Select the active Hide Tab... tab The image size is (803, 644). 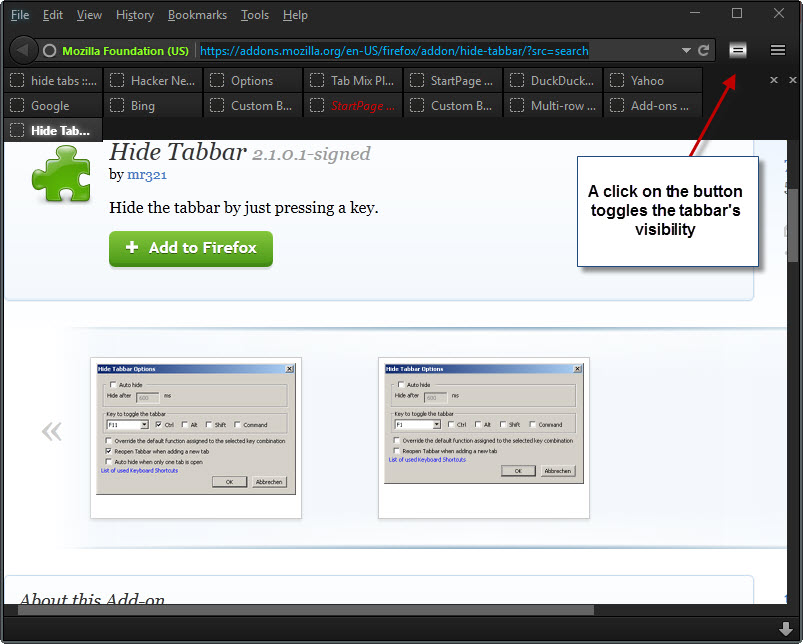pyautogui.click(x=53, y=130)
